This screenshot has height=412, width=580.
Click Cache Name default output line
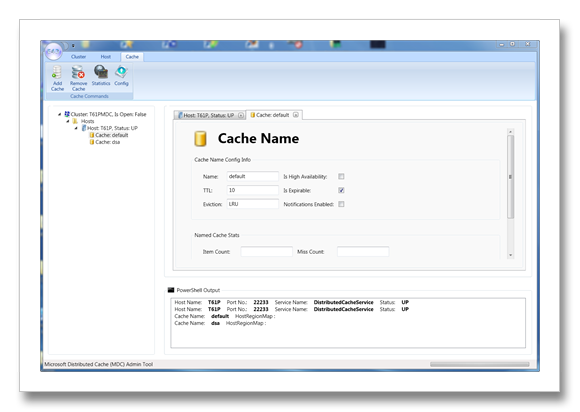pos(225,317)
